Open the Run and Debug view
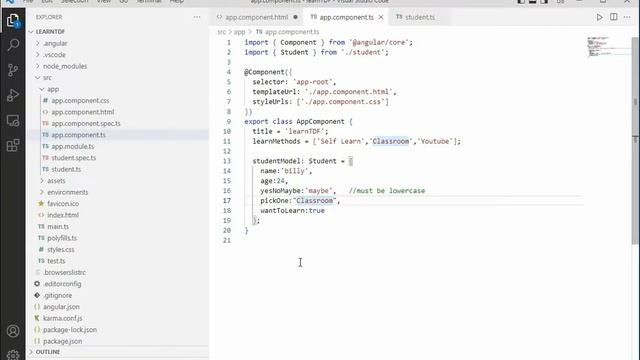Viewport: 640px width, 360px height. (13, 95)
